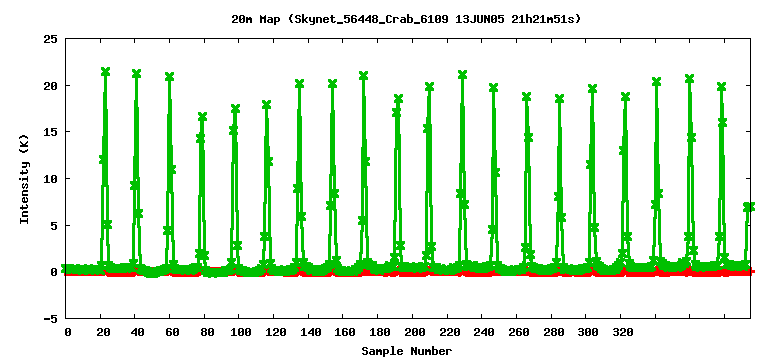Click the peak marker near sample 40
The image size is (768, 360).
tap(137, 73)
